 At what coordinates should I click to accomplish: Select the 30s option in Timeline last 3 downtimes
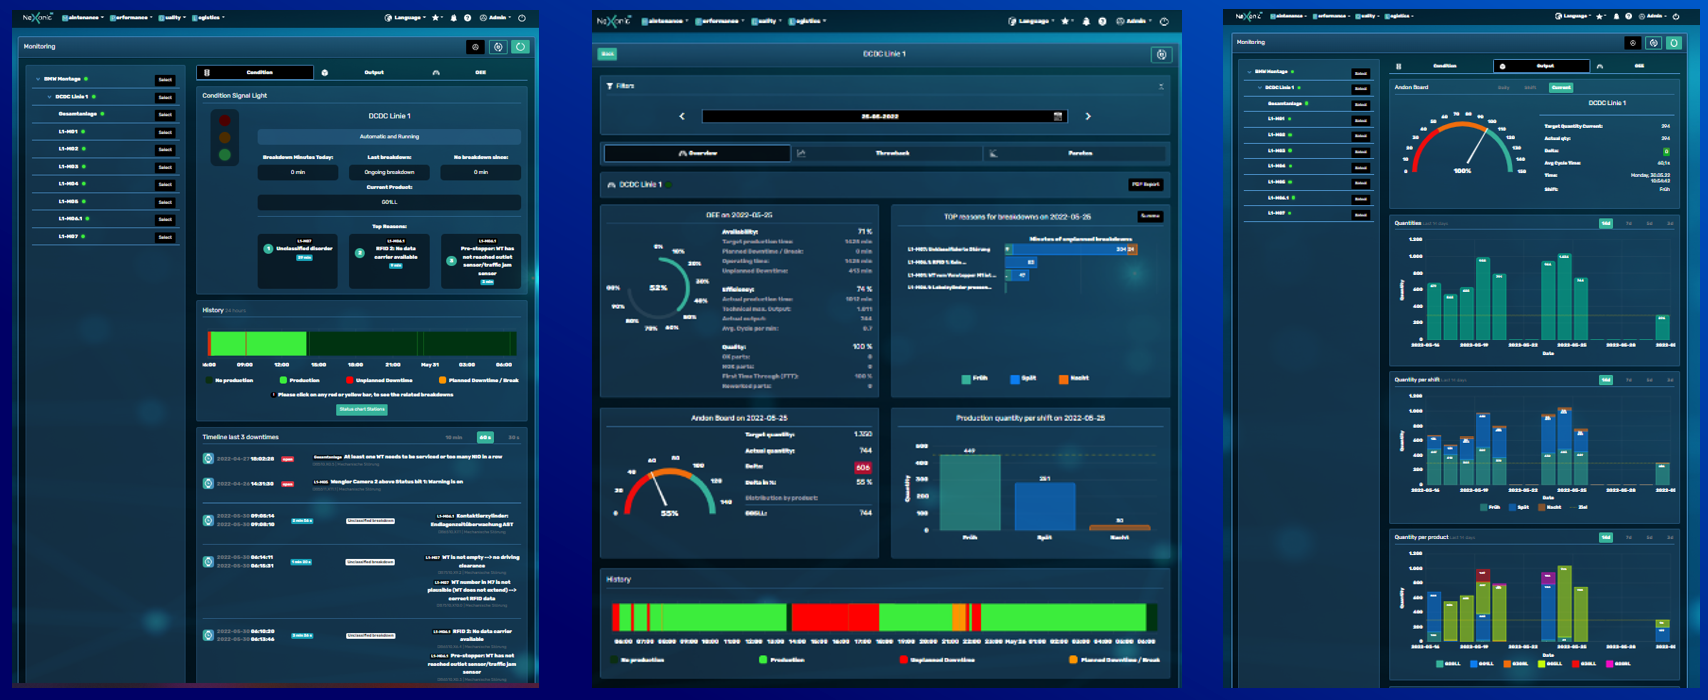click(513, 437)
